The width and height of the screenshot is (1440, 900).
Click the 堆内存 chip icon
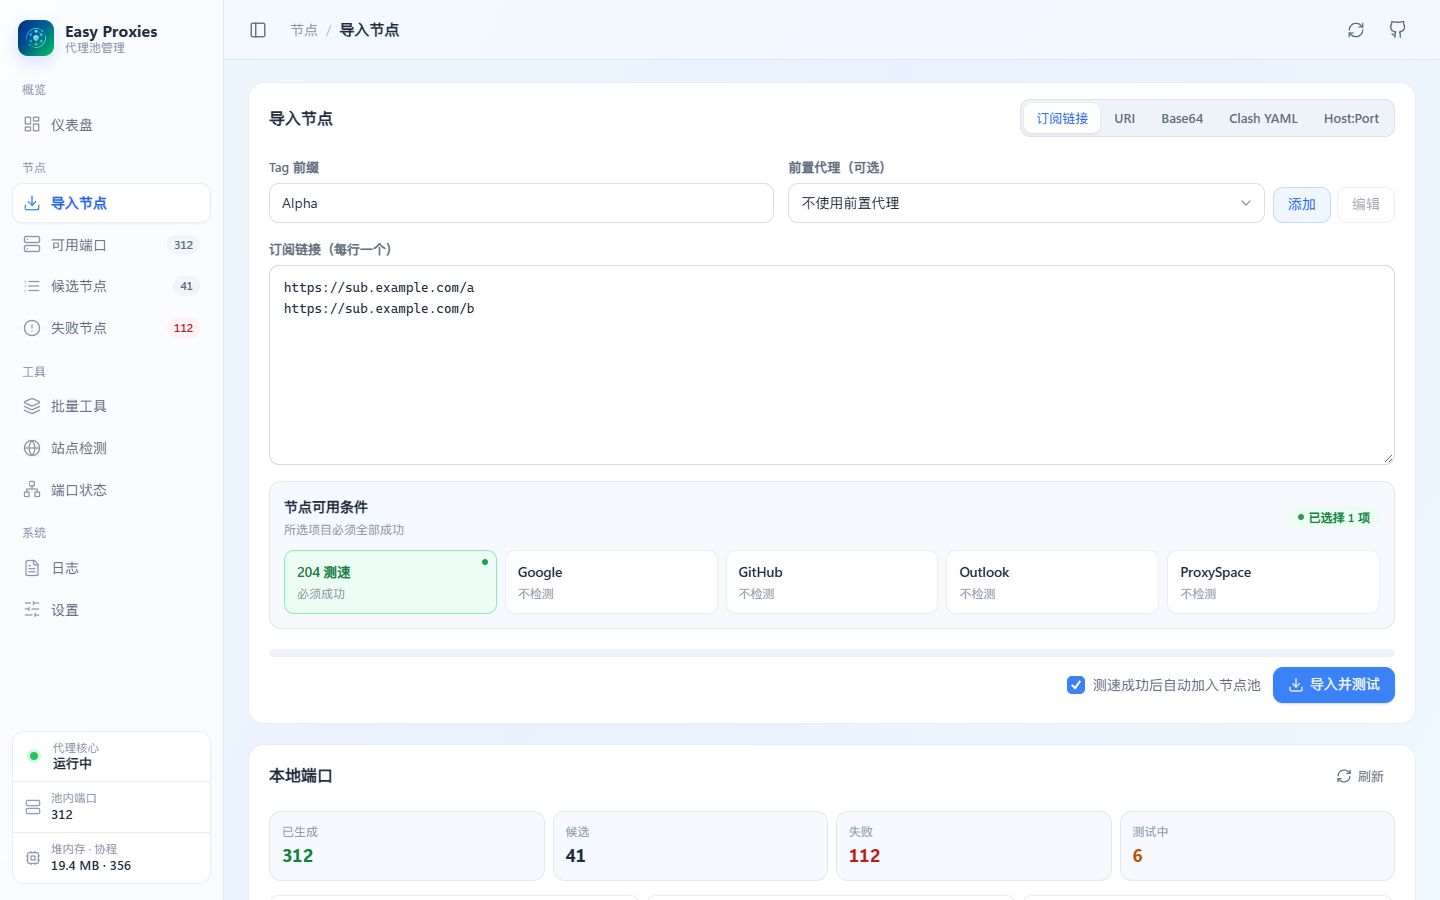point(33,858)
